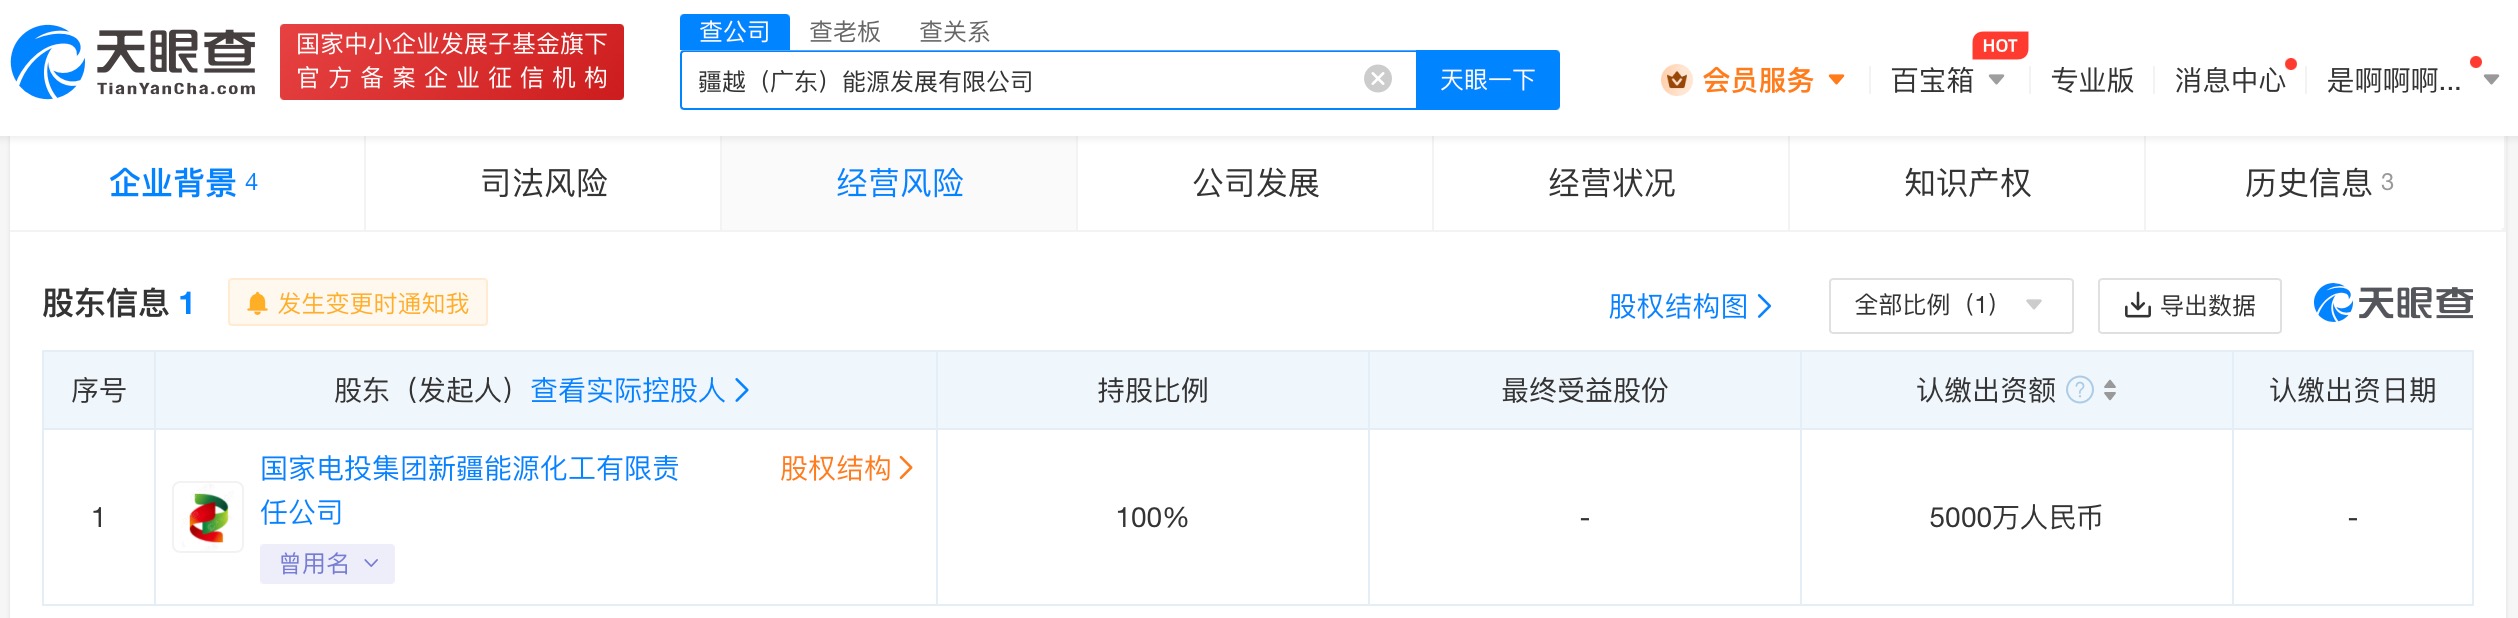The height and width of the screenshot is (618, 2518).
Task: Open the 公司发展 tab
Action: pos(1256,183)
